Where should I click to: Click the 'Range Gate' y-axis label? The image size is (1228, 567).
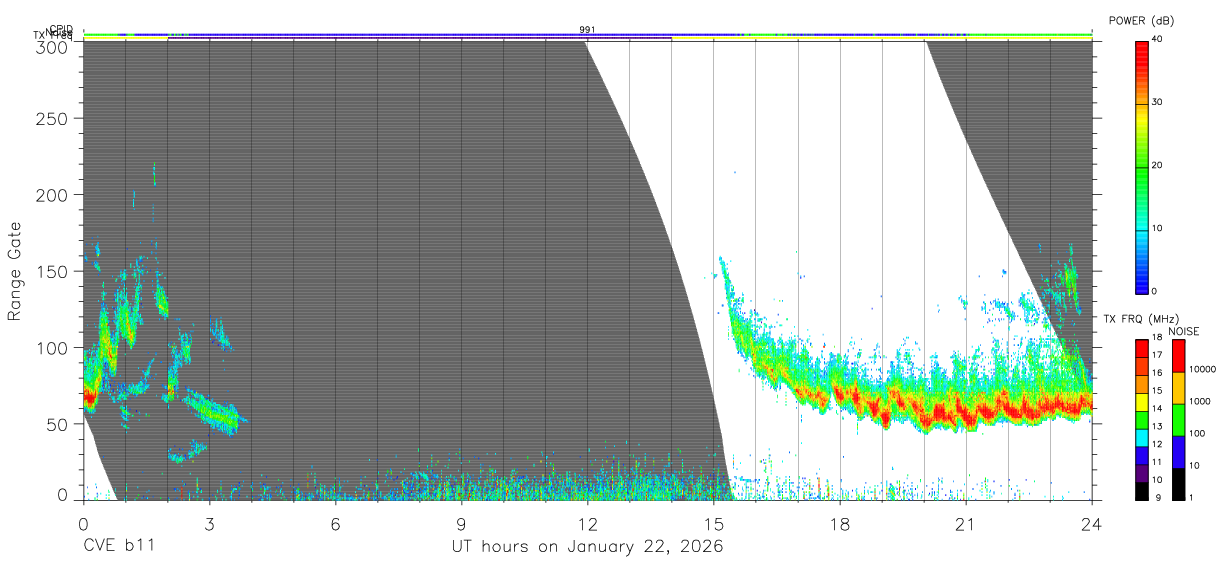[15, 270]
